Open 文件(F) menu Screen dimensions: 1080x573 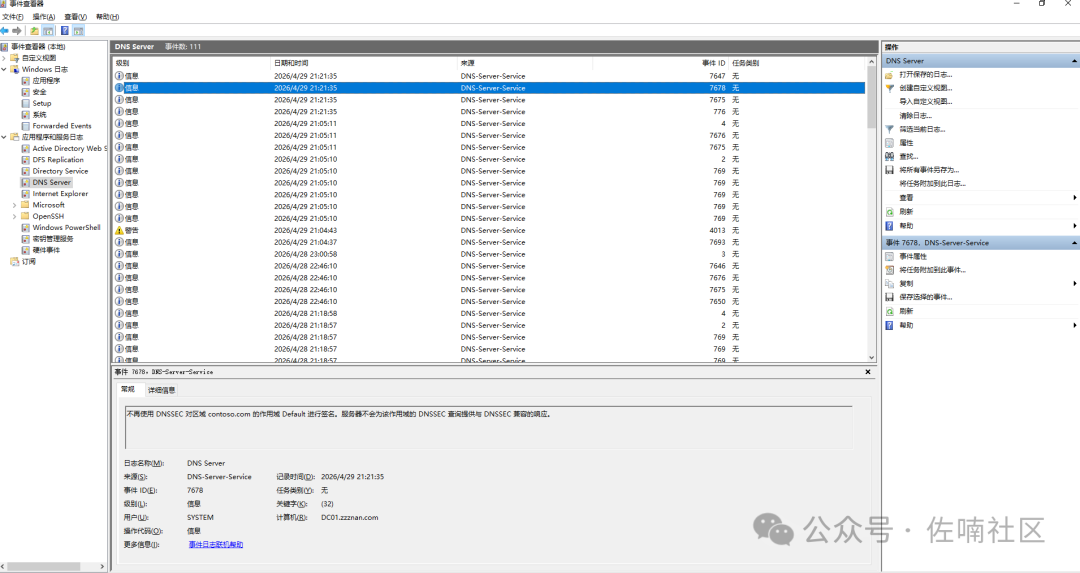[x=13, y=17]
